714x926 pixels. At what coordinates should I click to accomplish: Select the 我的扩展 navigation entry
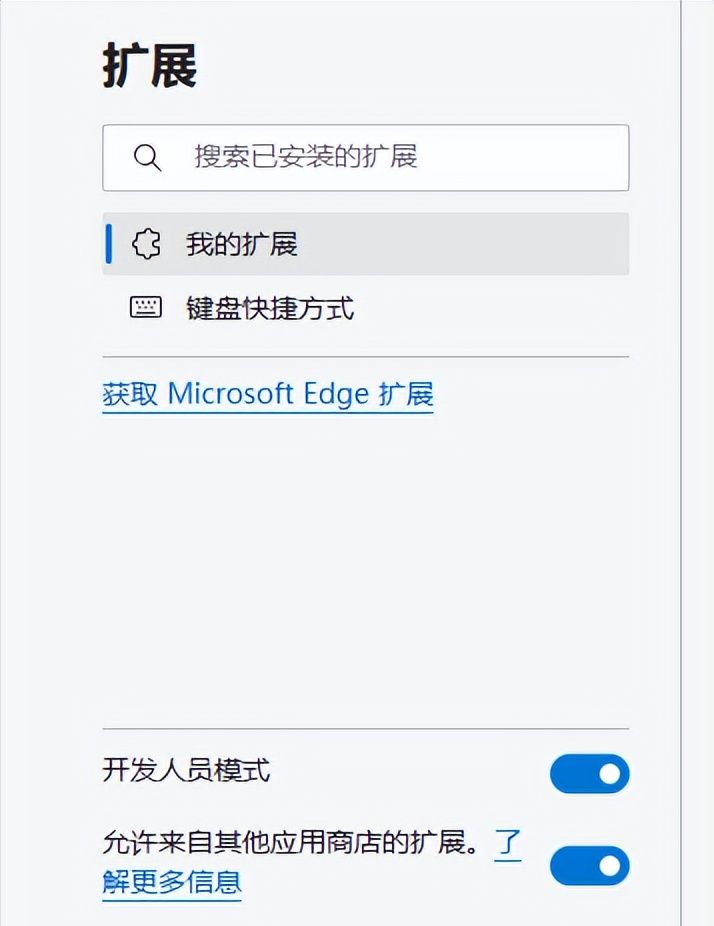point(240,243)
